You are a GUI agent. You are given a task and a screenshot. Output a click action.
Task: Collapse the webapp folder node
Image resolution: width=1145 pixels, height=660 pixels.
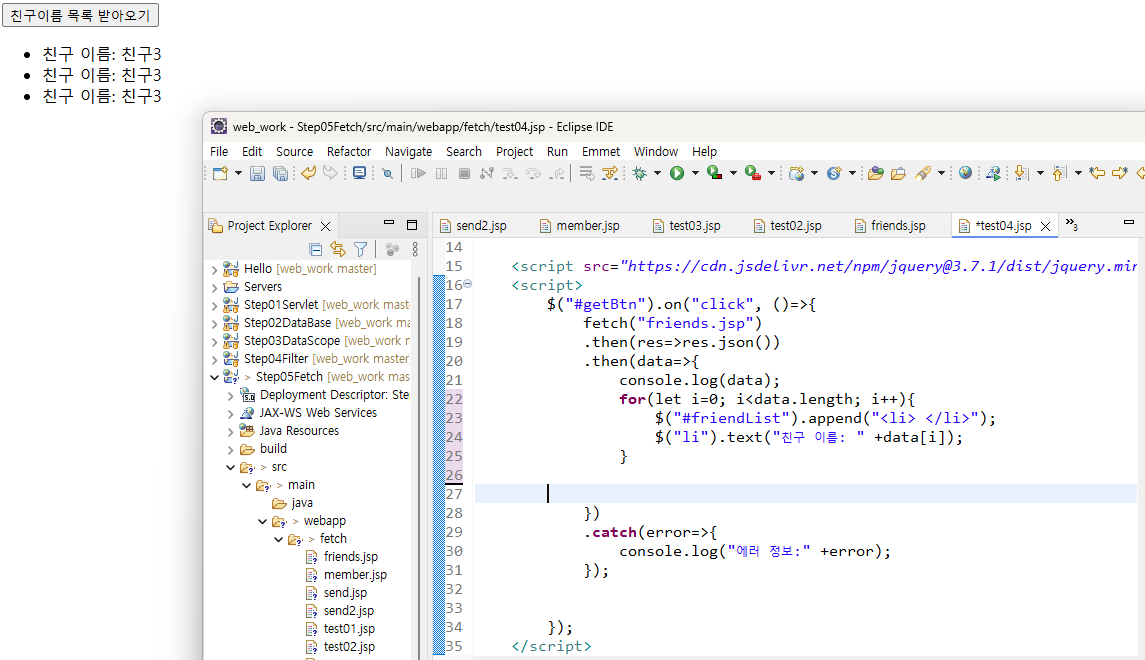pyautogui.click(x=262, y=521)
